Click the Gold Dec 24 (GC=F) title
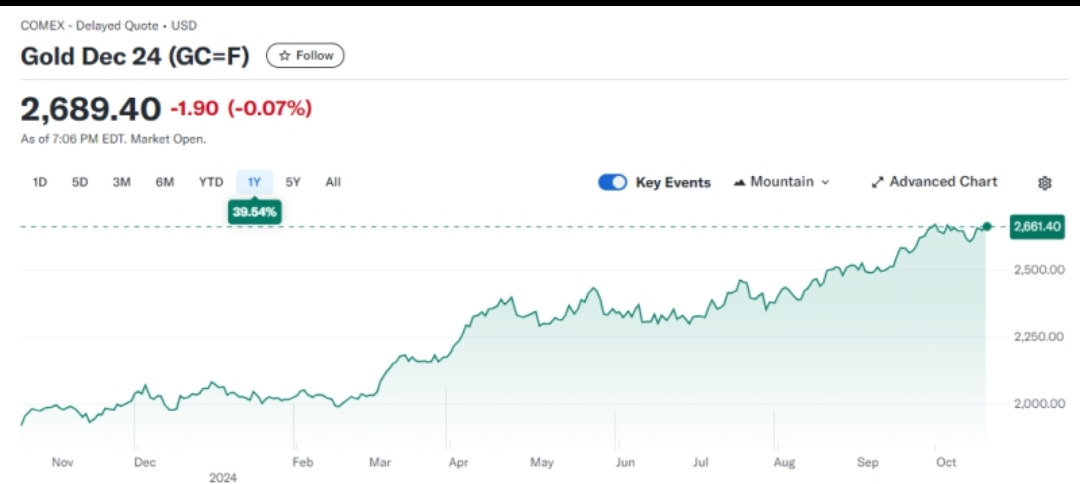This screenshot has height=484, width=1080. pos(135,56)
